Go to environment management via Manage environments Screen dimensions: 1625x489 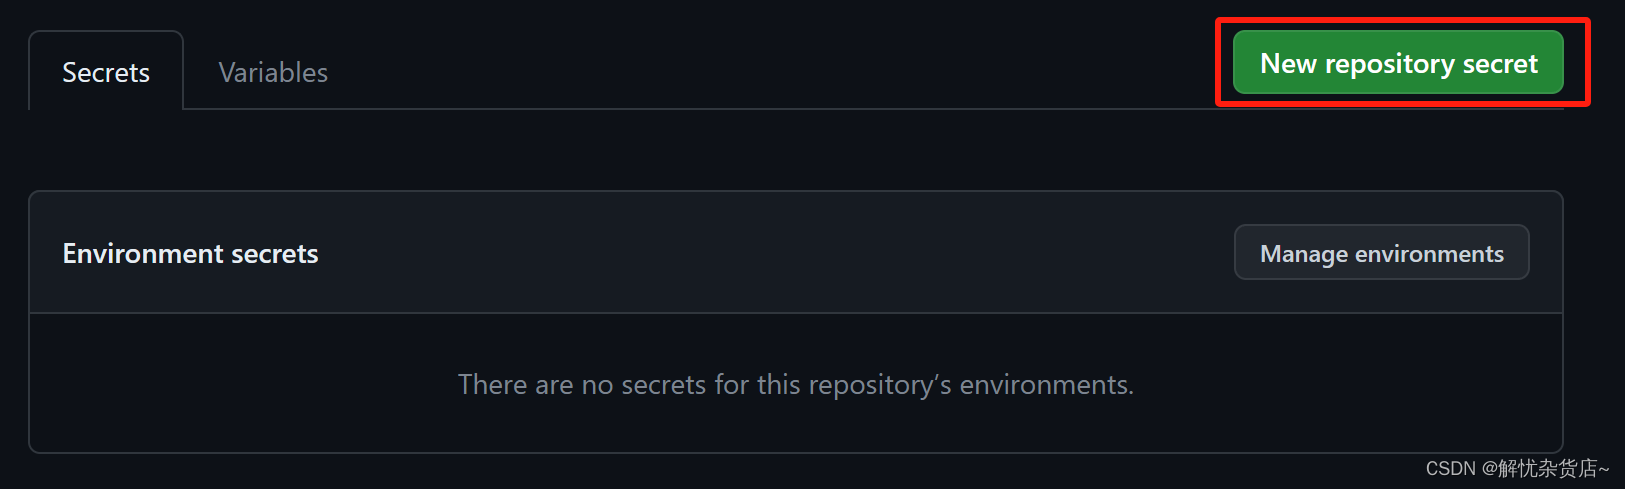(1382, 253)
